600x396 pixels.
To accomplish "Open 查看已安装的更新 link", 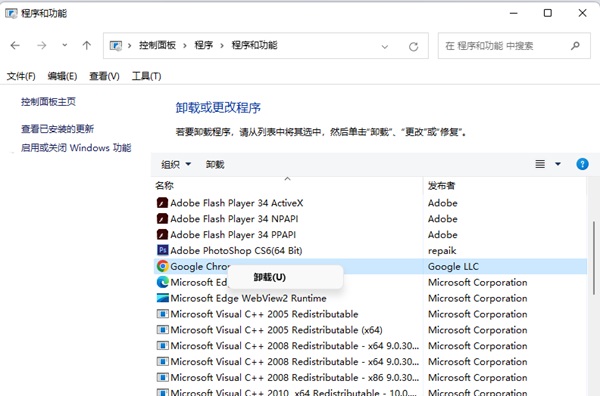I will coord(57,129).
